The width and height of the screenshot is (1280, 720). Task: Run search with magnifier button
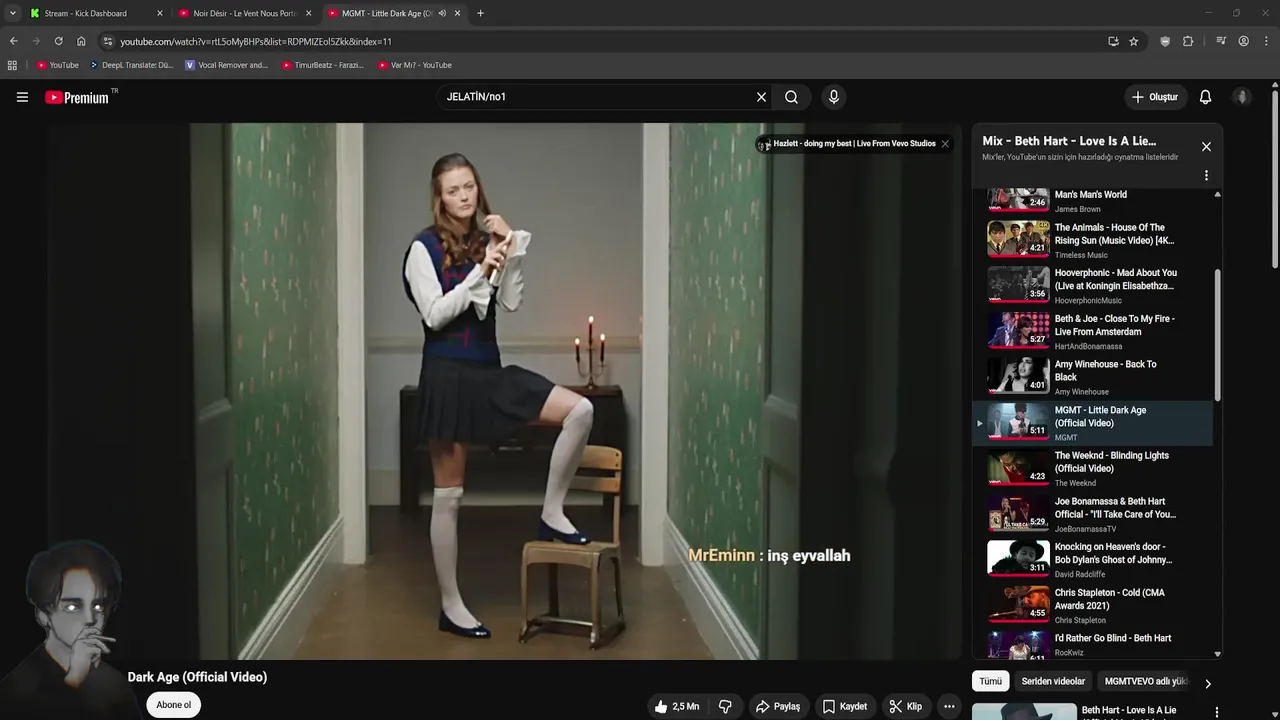point(791,97)
